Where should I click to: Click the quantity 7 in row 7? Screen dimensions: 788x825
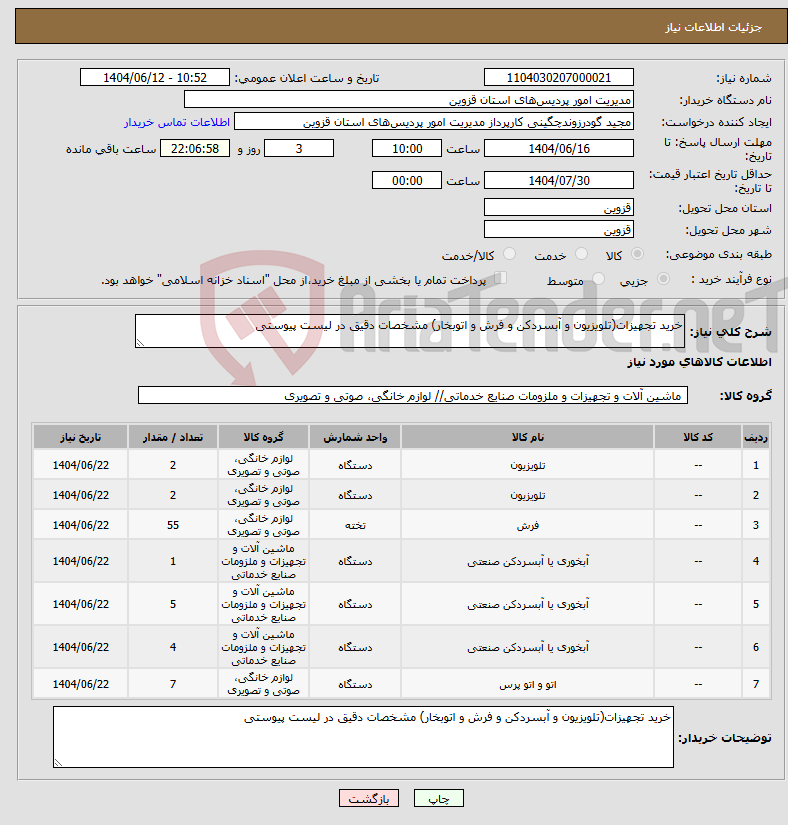173,684
